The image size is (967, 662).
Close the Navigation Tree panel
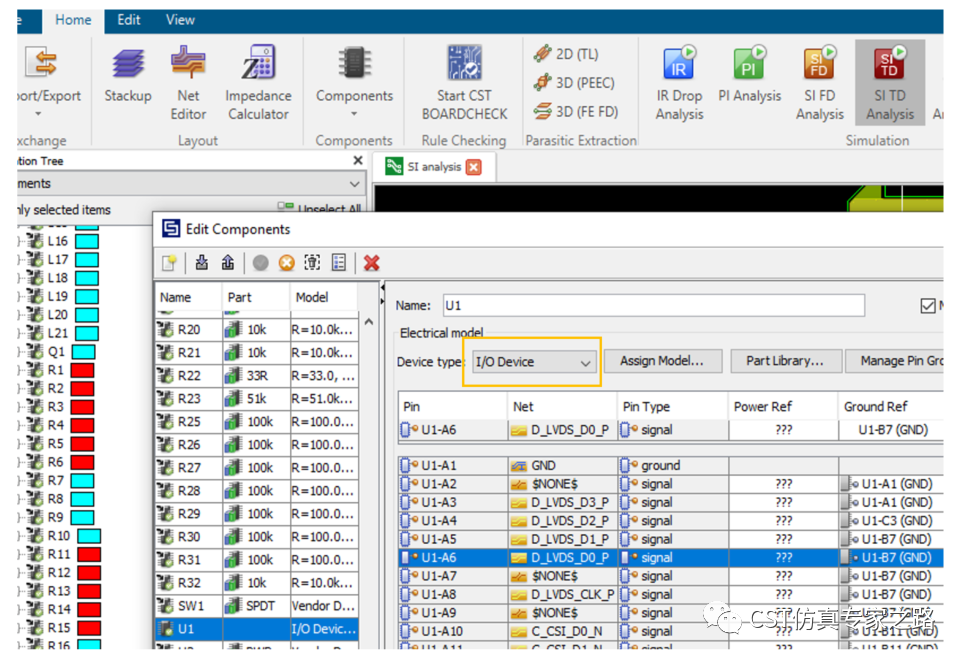coord(358,160)
